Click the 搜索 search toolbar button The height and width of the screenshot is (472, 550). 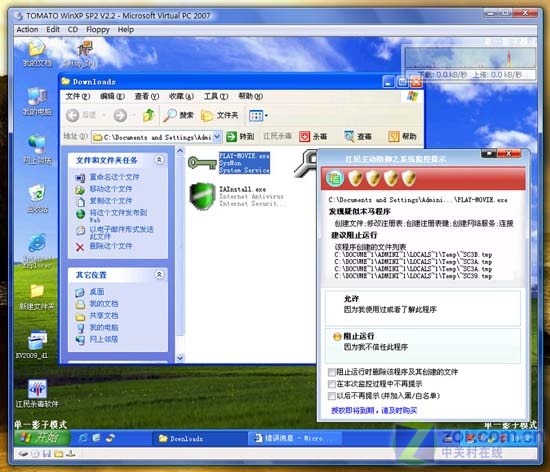[x=179, y=115]
